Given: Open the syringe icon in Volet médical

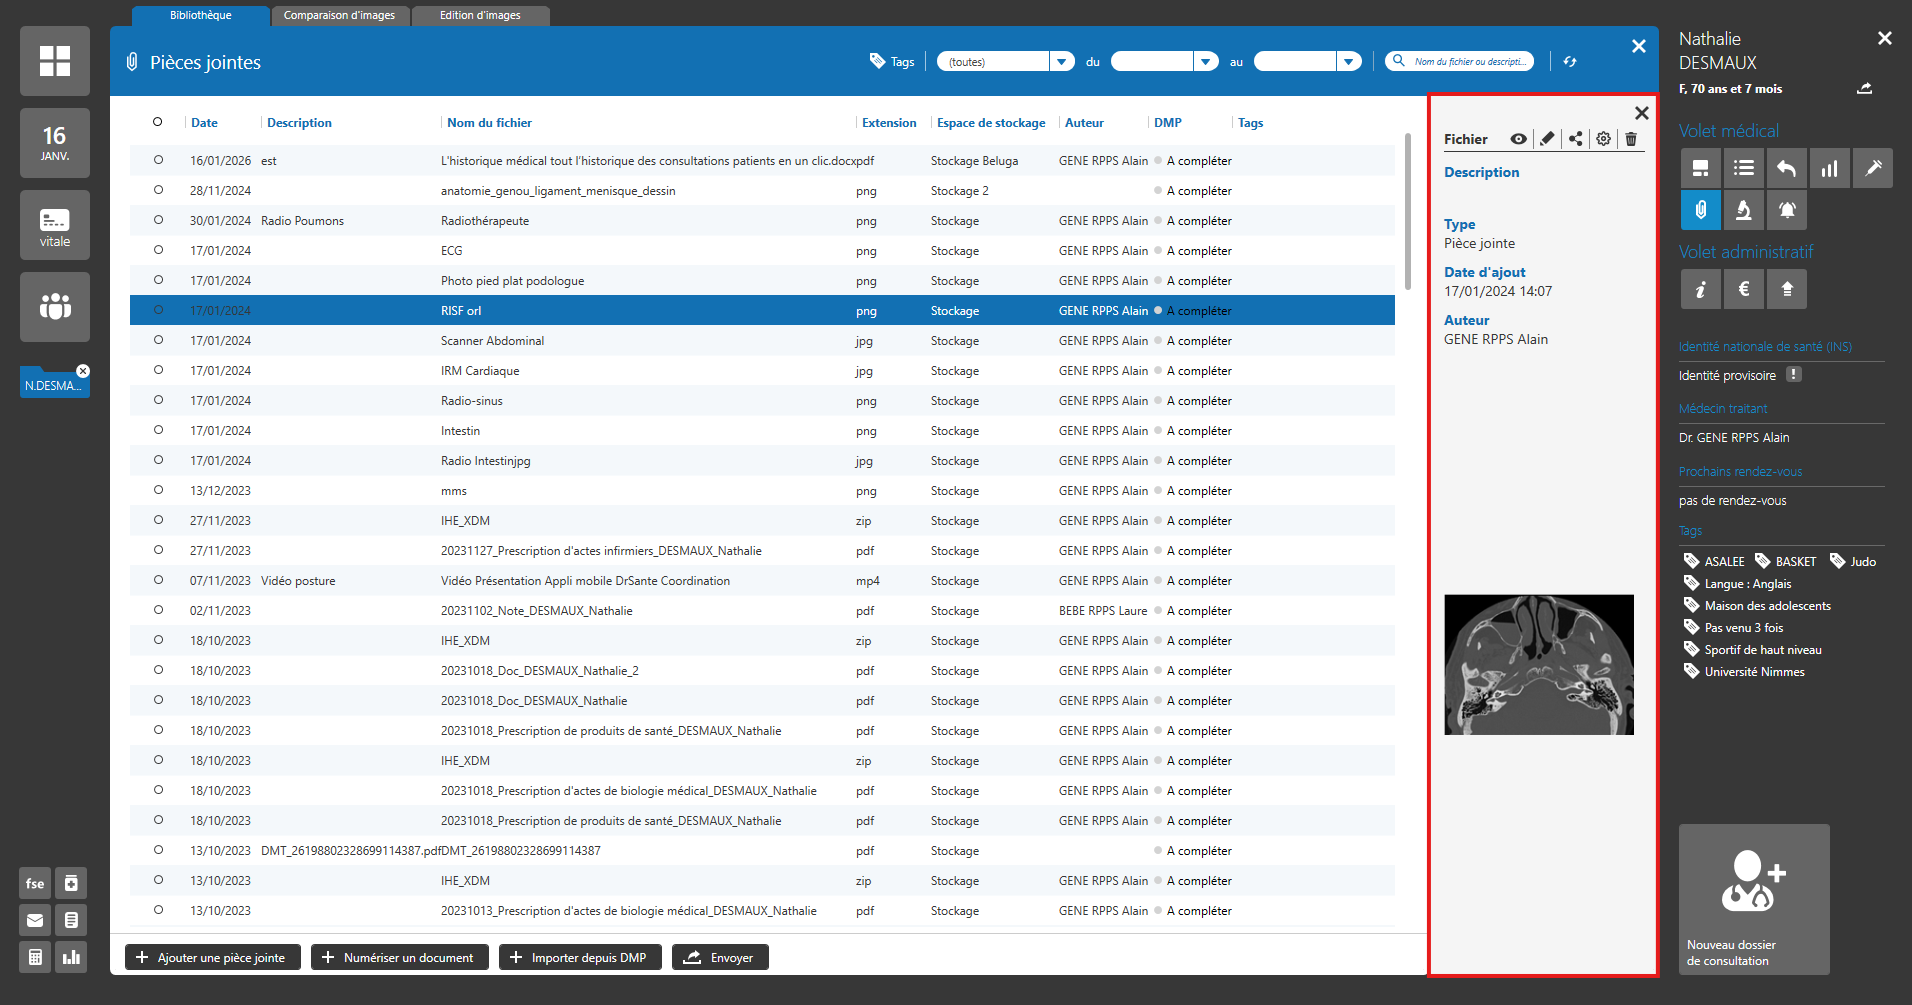Looking at the screenshot, I should pyautogui.click(x=1872, y=168).
